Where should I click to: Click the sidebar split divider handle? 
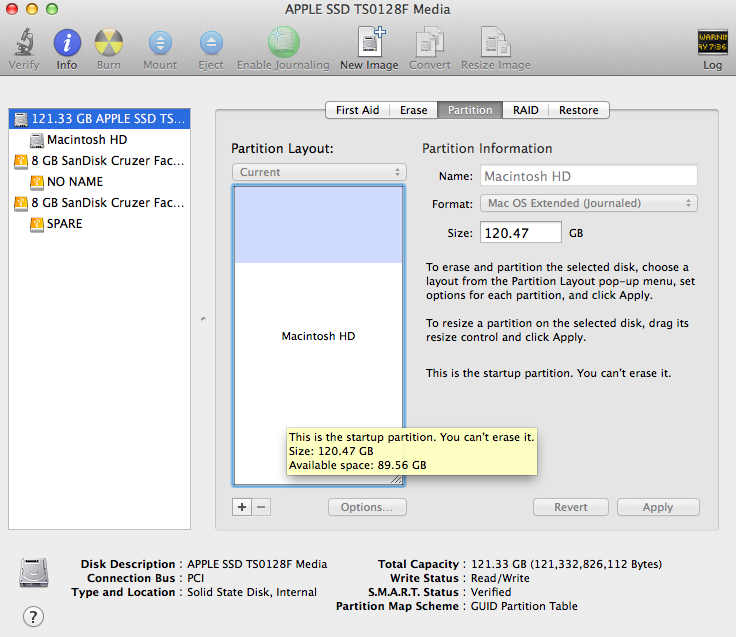[x=203, y=319]
